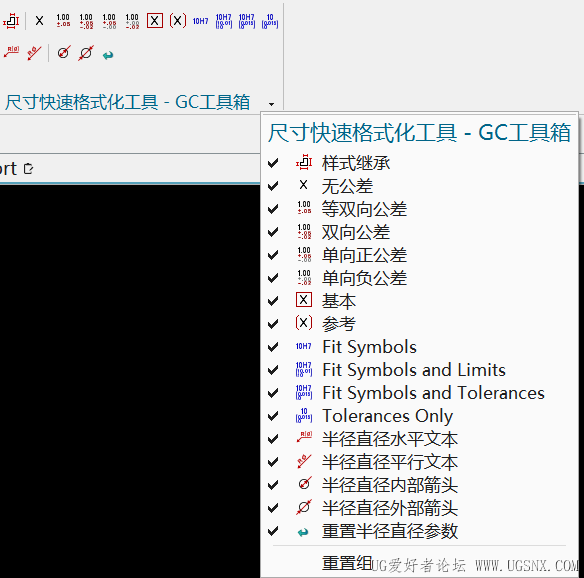Click the dropdown header 尺寸快速格式化工具 - GC工具箱

click(x=419, y=133)
